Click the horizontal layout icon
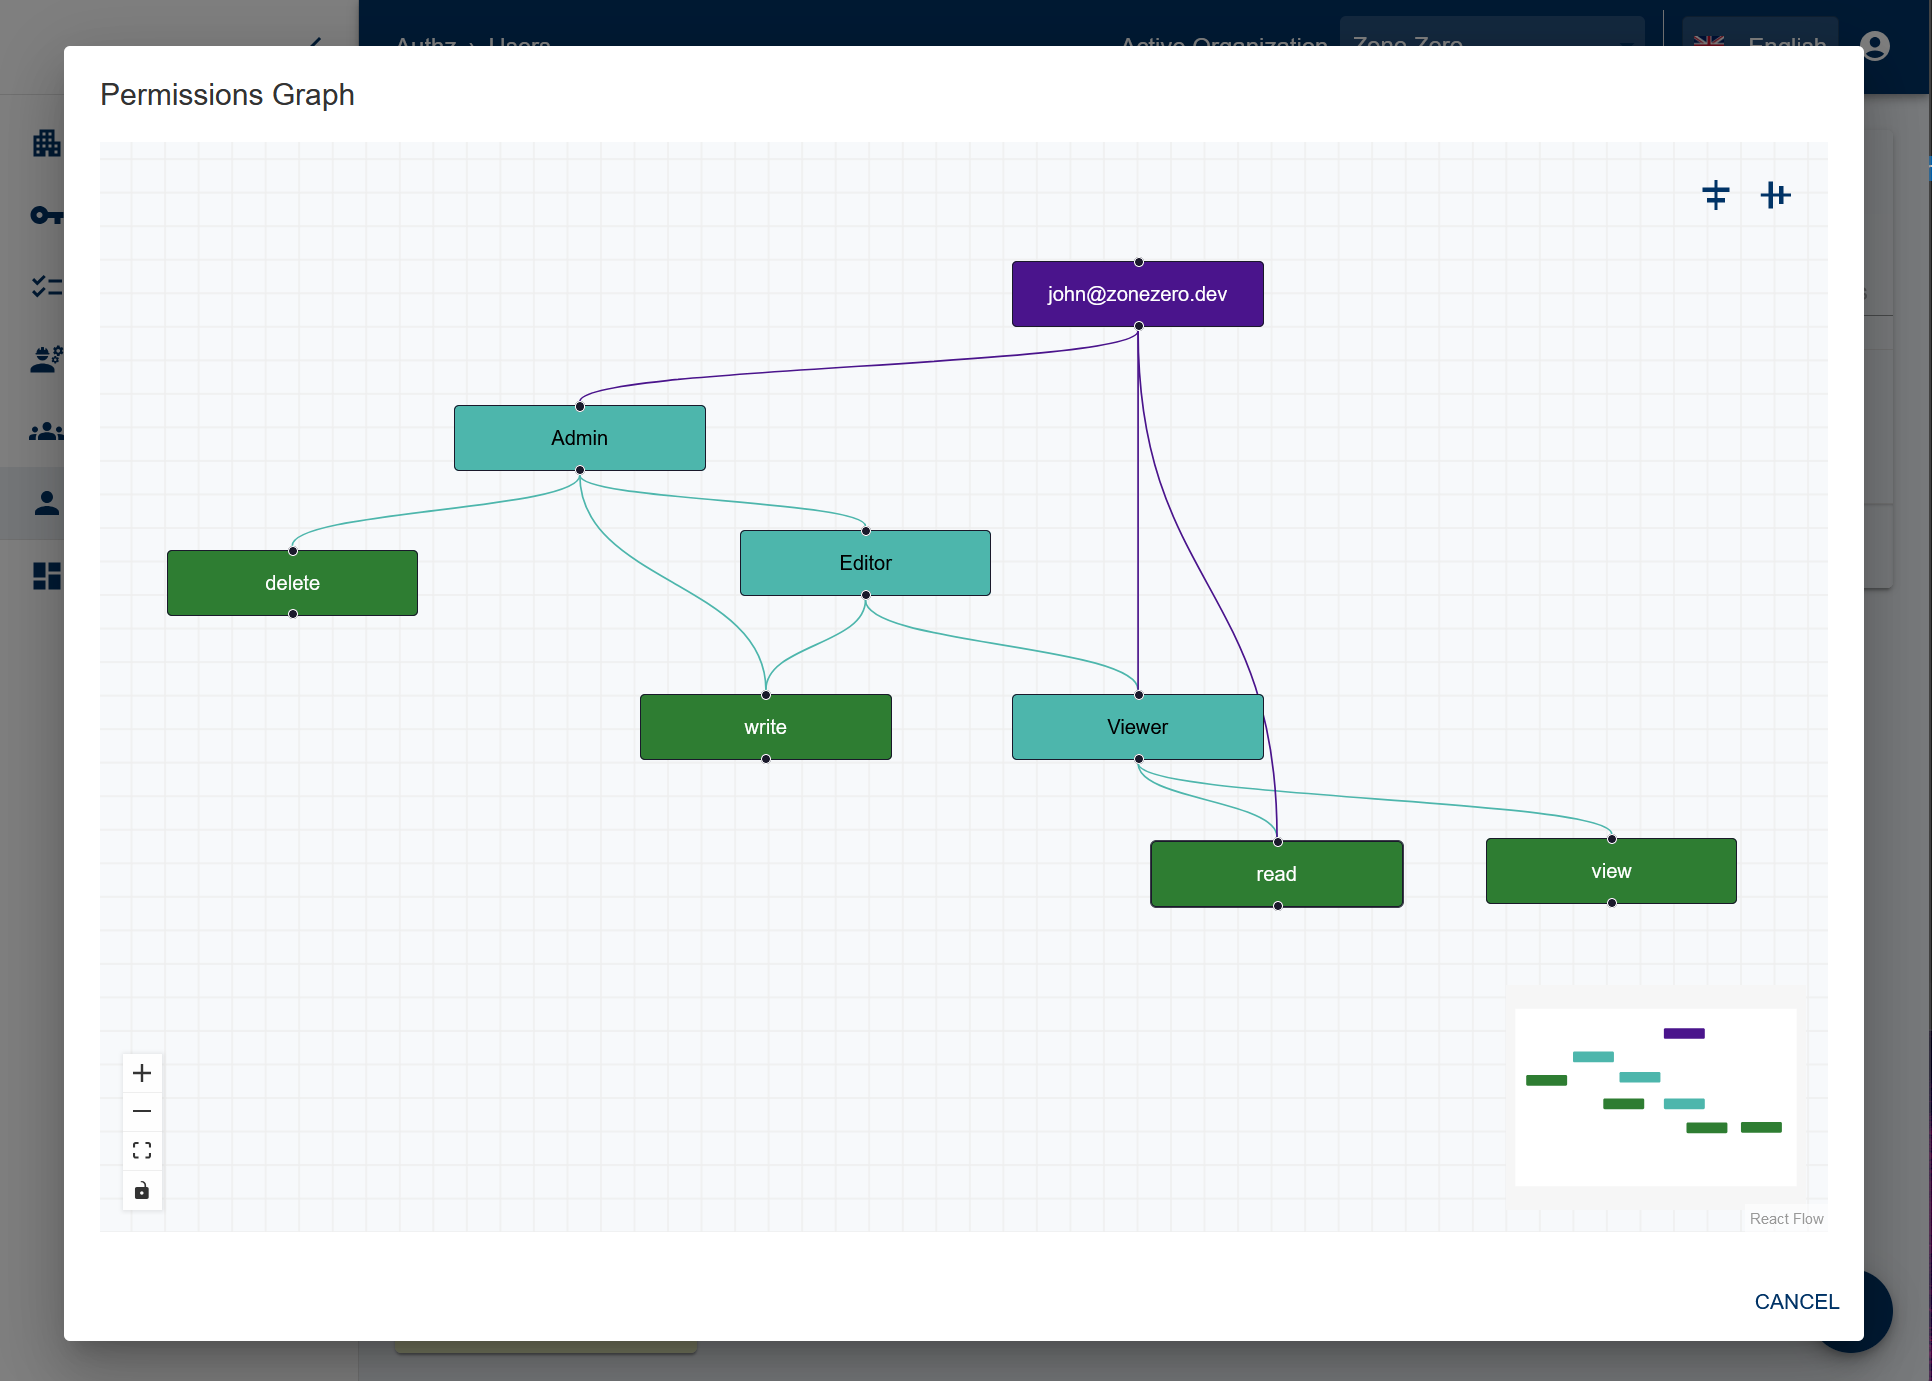Viewport: 1932px width, 1381px height. [1775, 195]
